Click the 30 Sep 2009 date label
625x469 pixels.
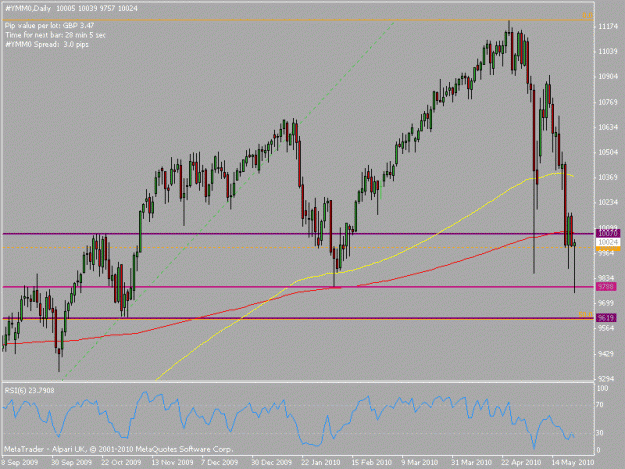point(71,462)
